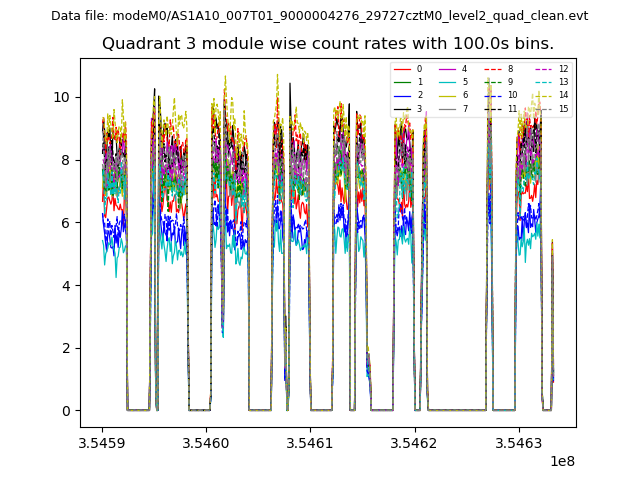Screen dimensions: 640x480
Task: Click the y-axis tick label 6
Action: click(66, 223)
